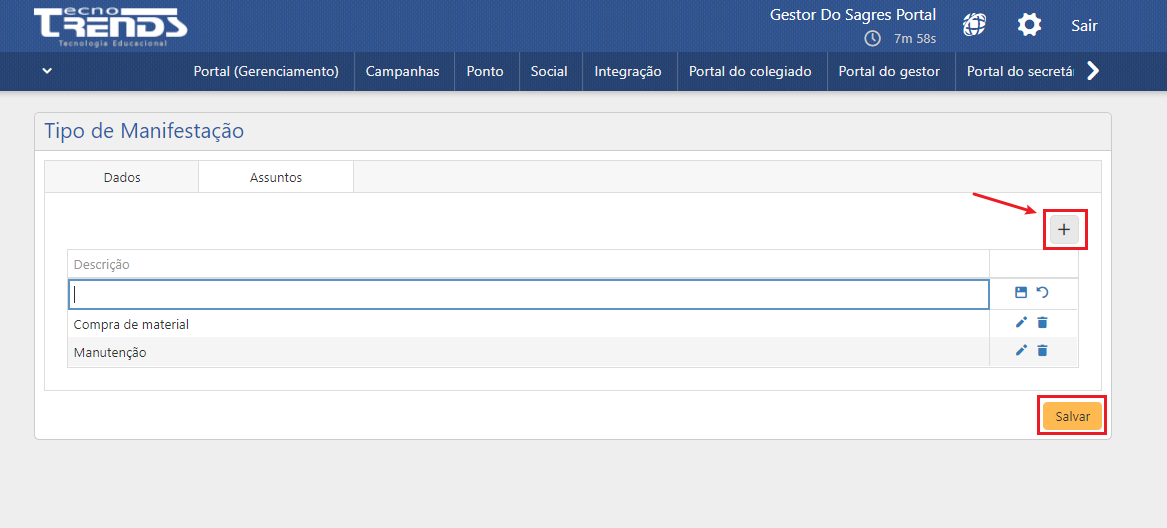Click Sair to log out
The image size is (1167, 528).
1084,26
